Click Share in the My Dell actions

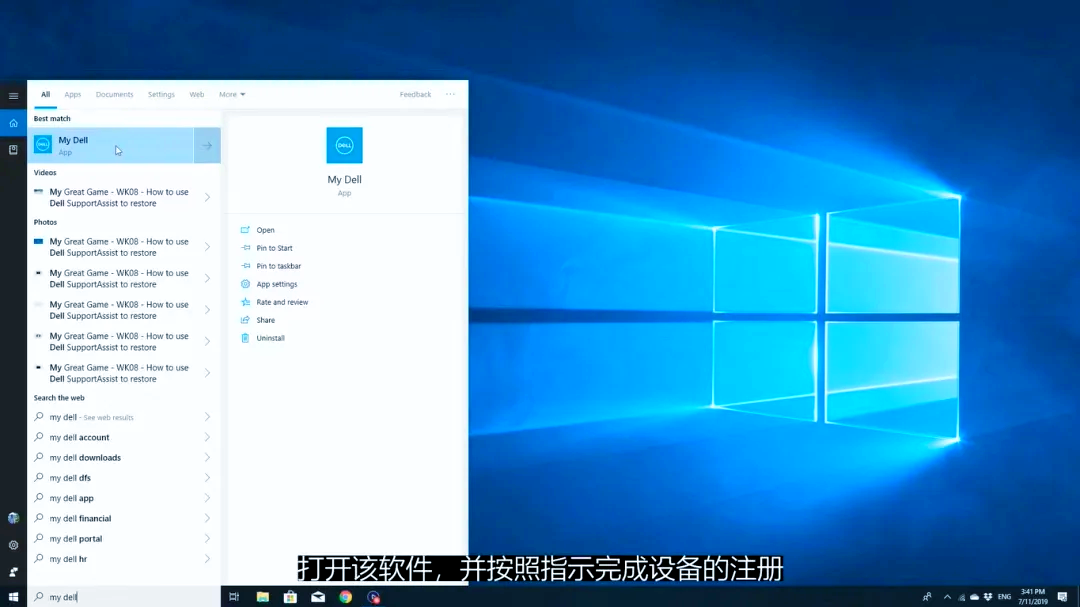(x=265, y=320)
